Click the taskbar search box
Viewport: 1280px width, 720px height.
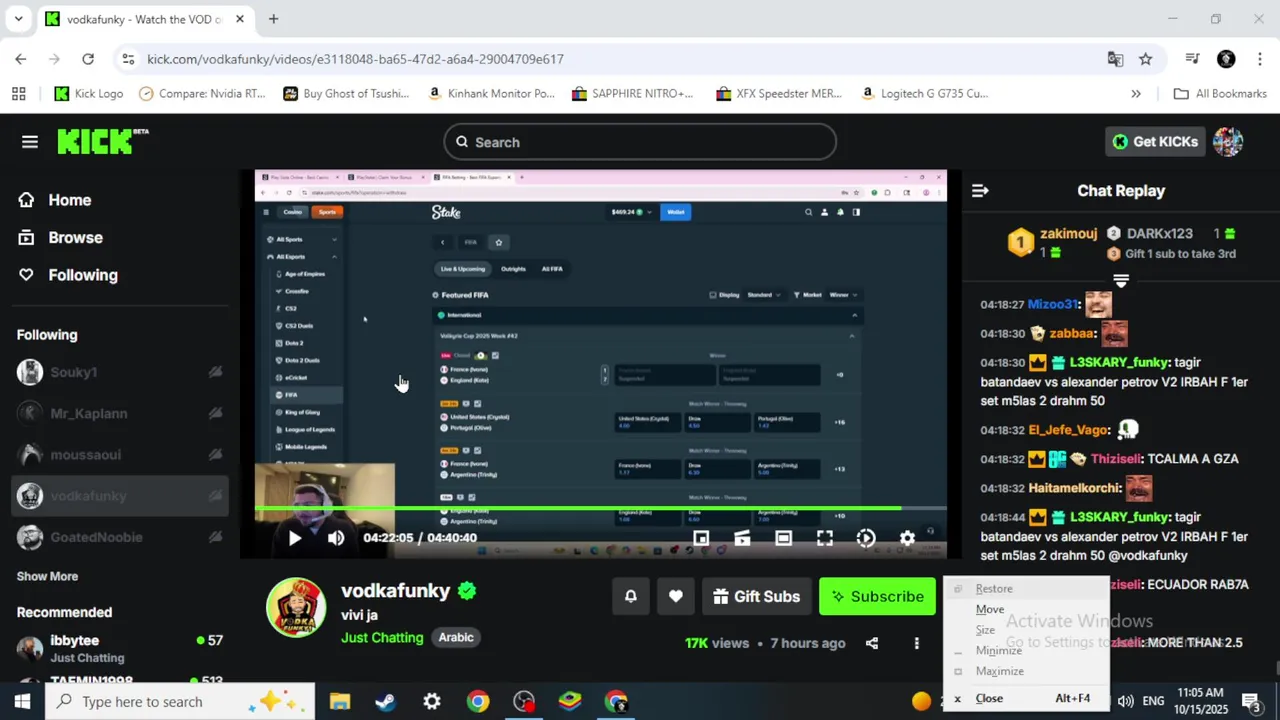(x=182, y=702)
